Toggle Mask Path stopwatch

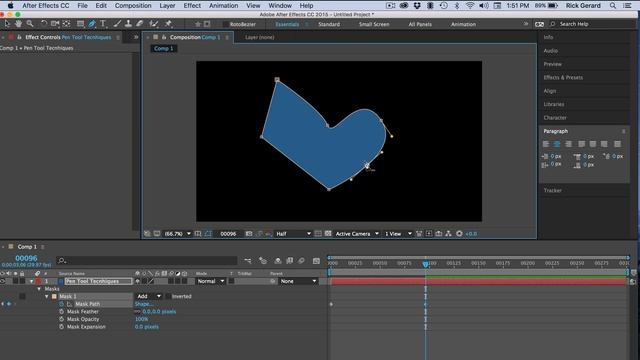click(x=62, y=304)
